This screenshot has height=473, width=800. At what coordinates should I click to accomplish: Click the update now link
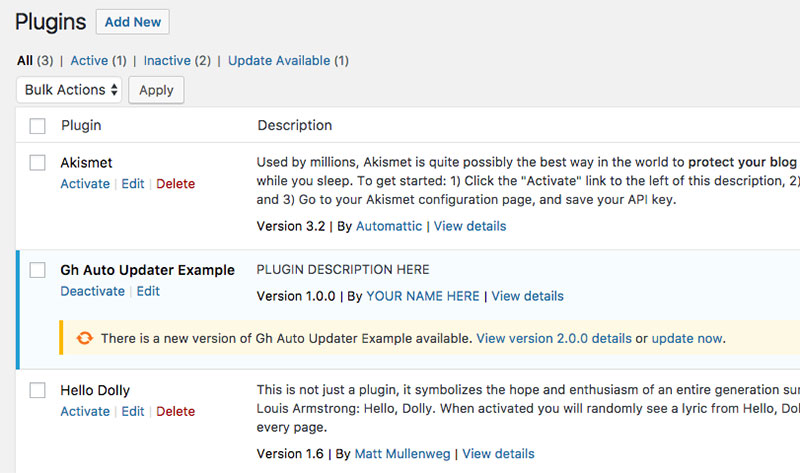(687, 338)
